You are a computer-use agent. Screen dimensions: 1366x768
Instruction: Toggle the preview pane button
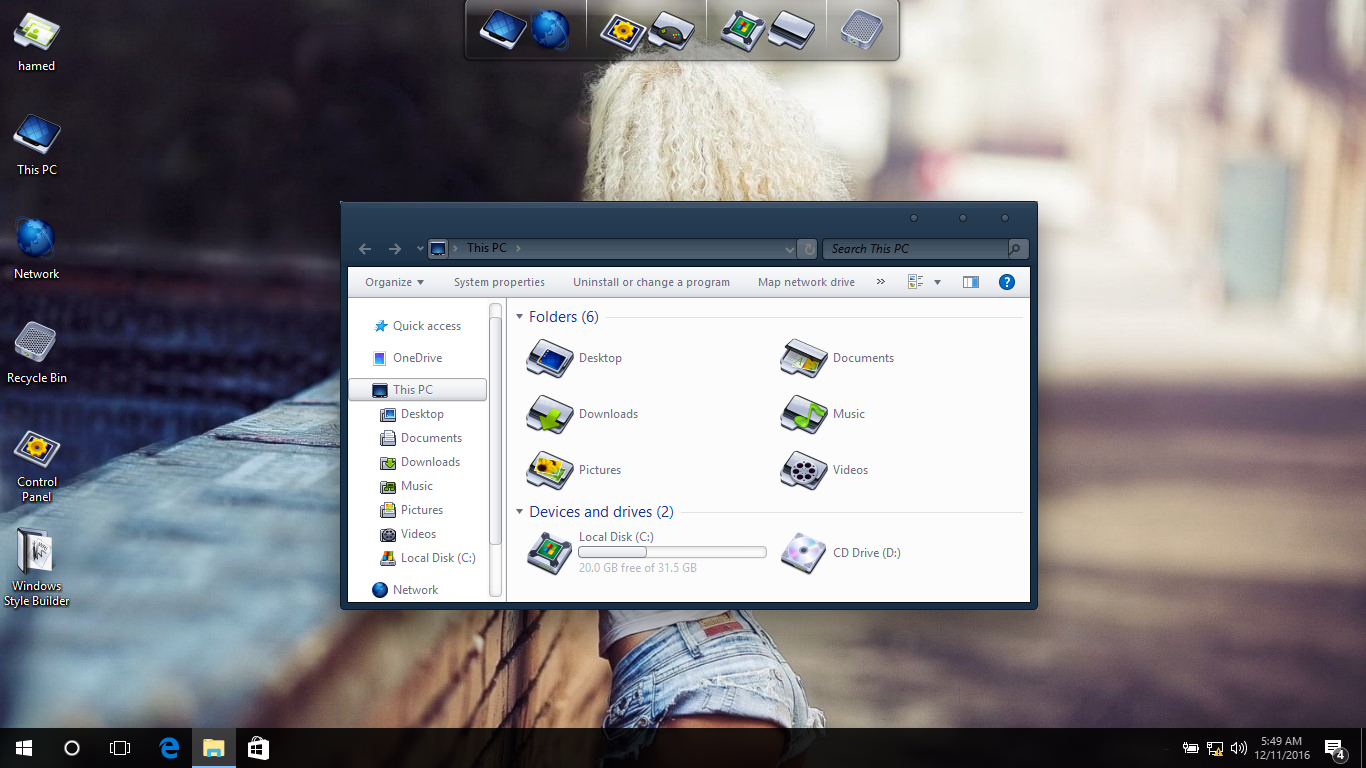[970, 282]
